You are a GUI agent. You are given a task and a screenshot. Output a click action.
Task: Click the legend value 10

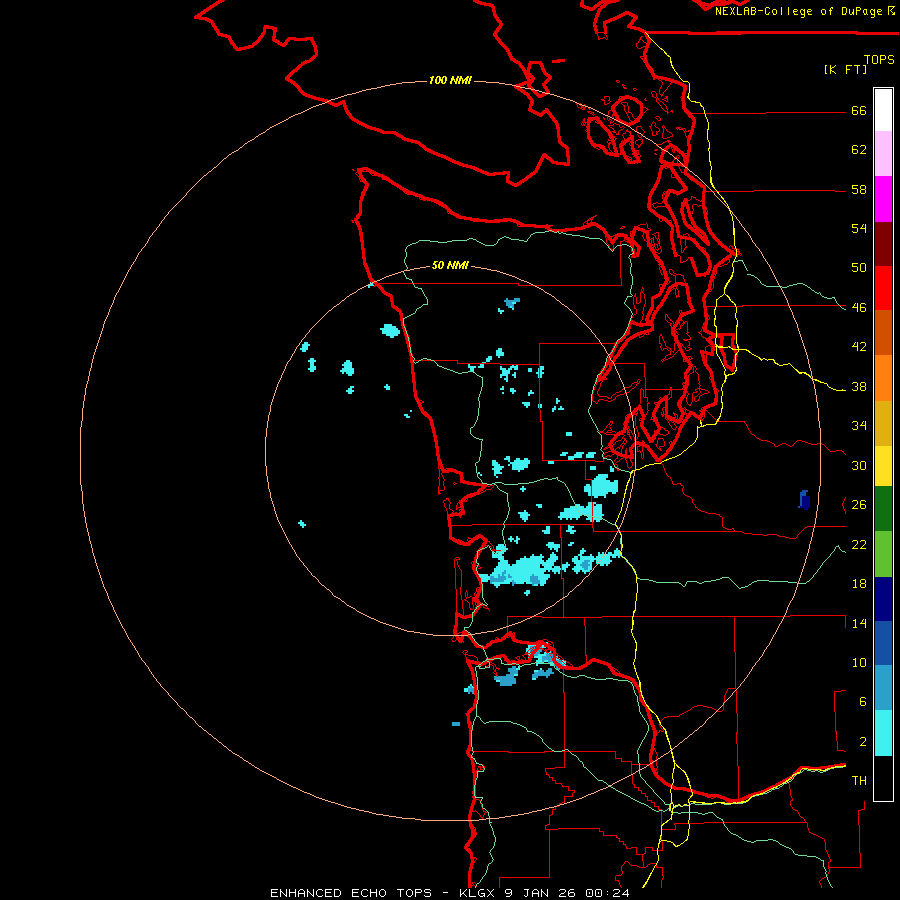coord(859,663)
